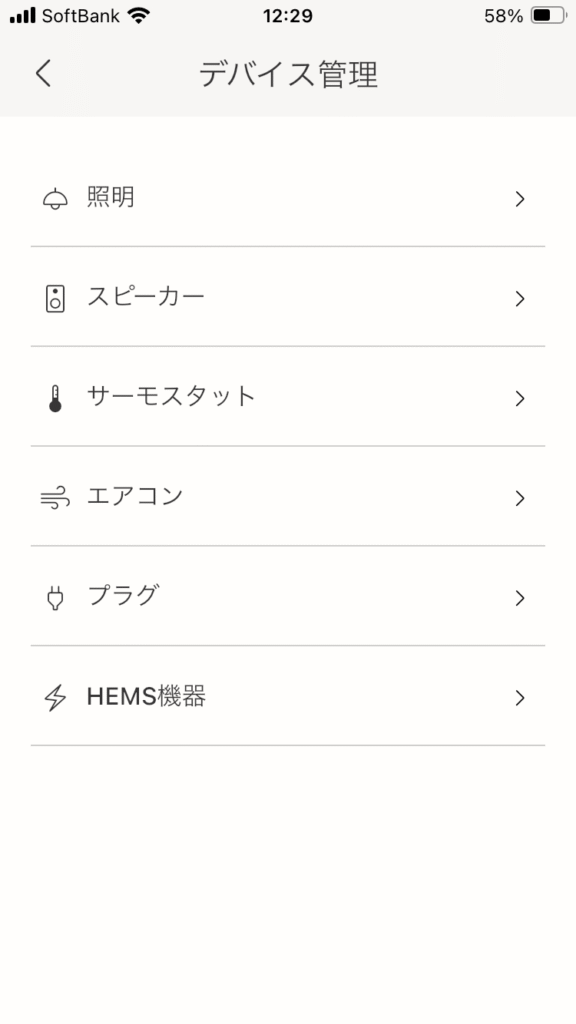Viewport: 576px width, 1024px height.
Task: Expand 照明 using its right chevron
Action: pos(520,199)
